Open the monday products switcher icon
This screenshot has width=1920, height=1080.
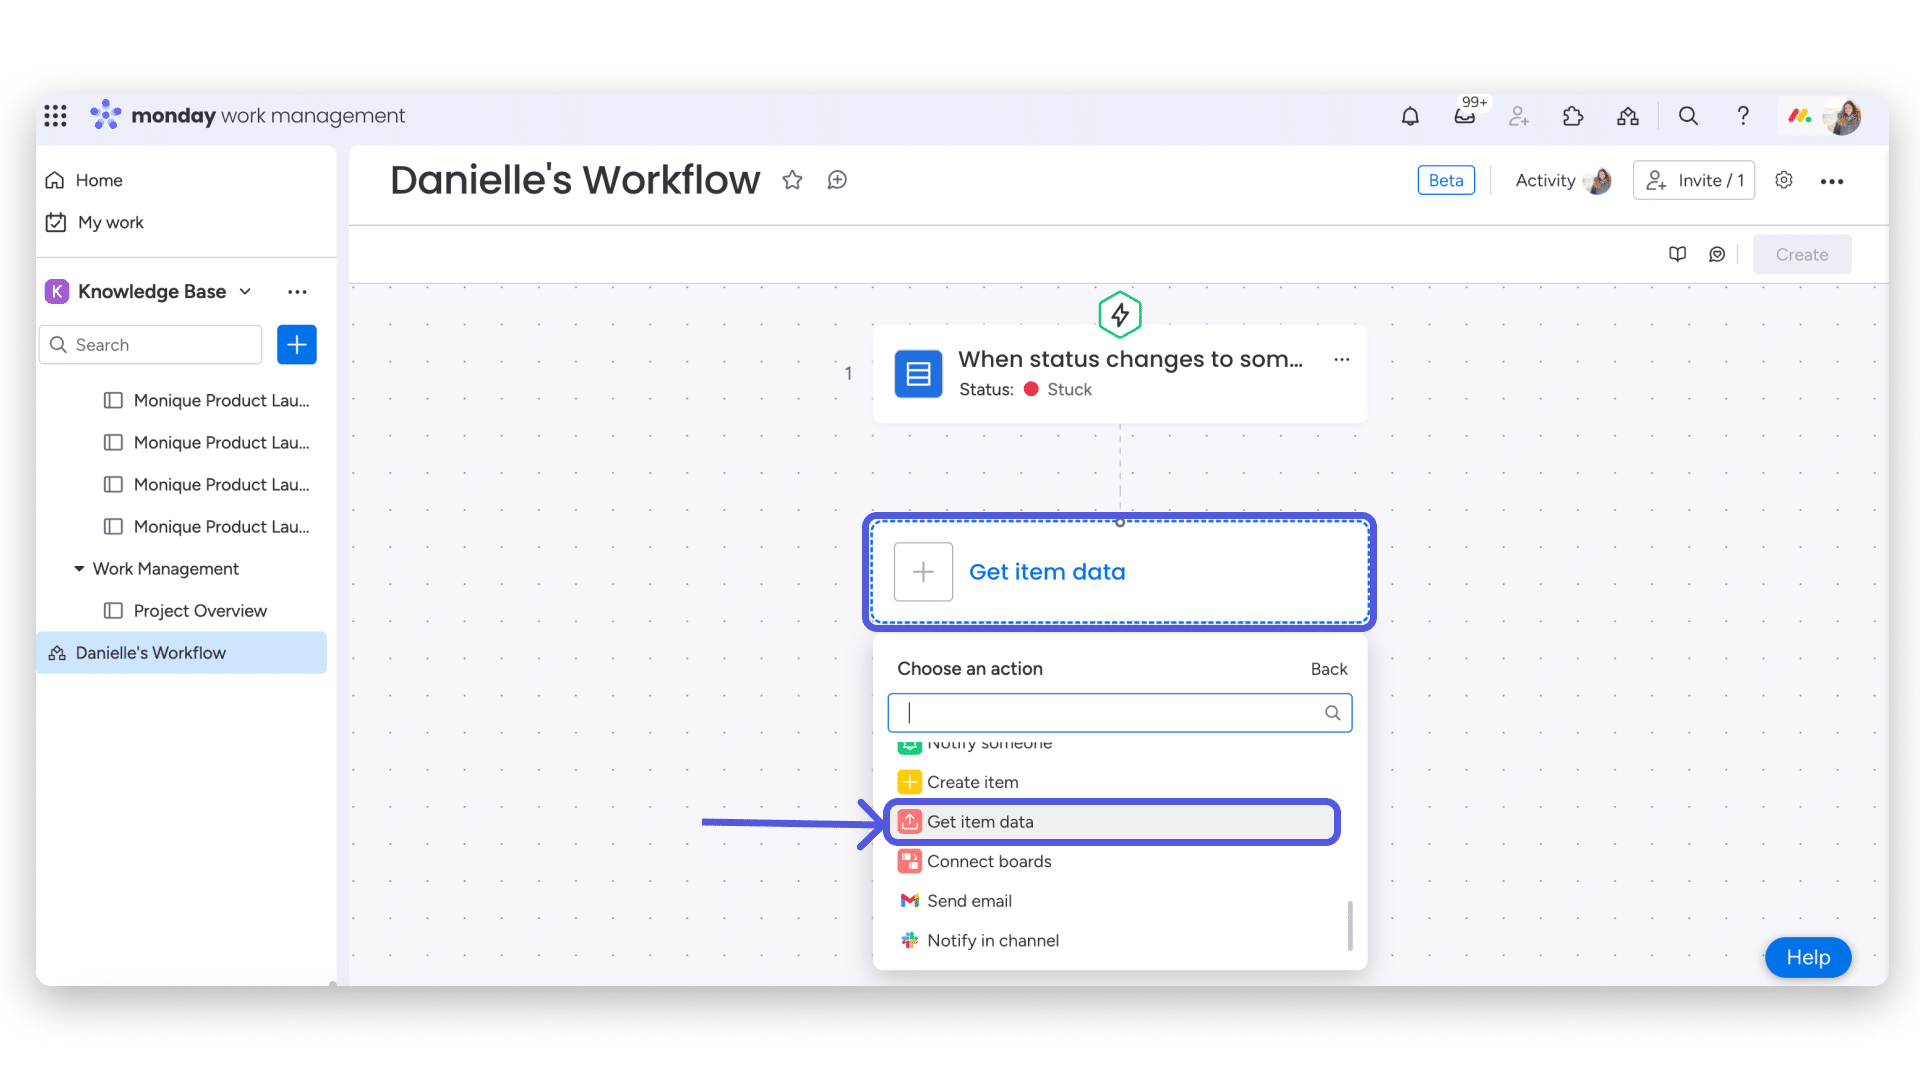click(x=1800, y=116)
